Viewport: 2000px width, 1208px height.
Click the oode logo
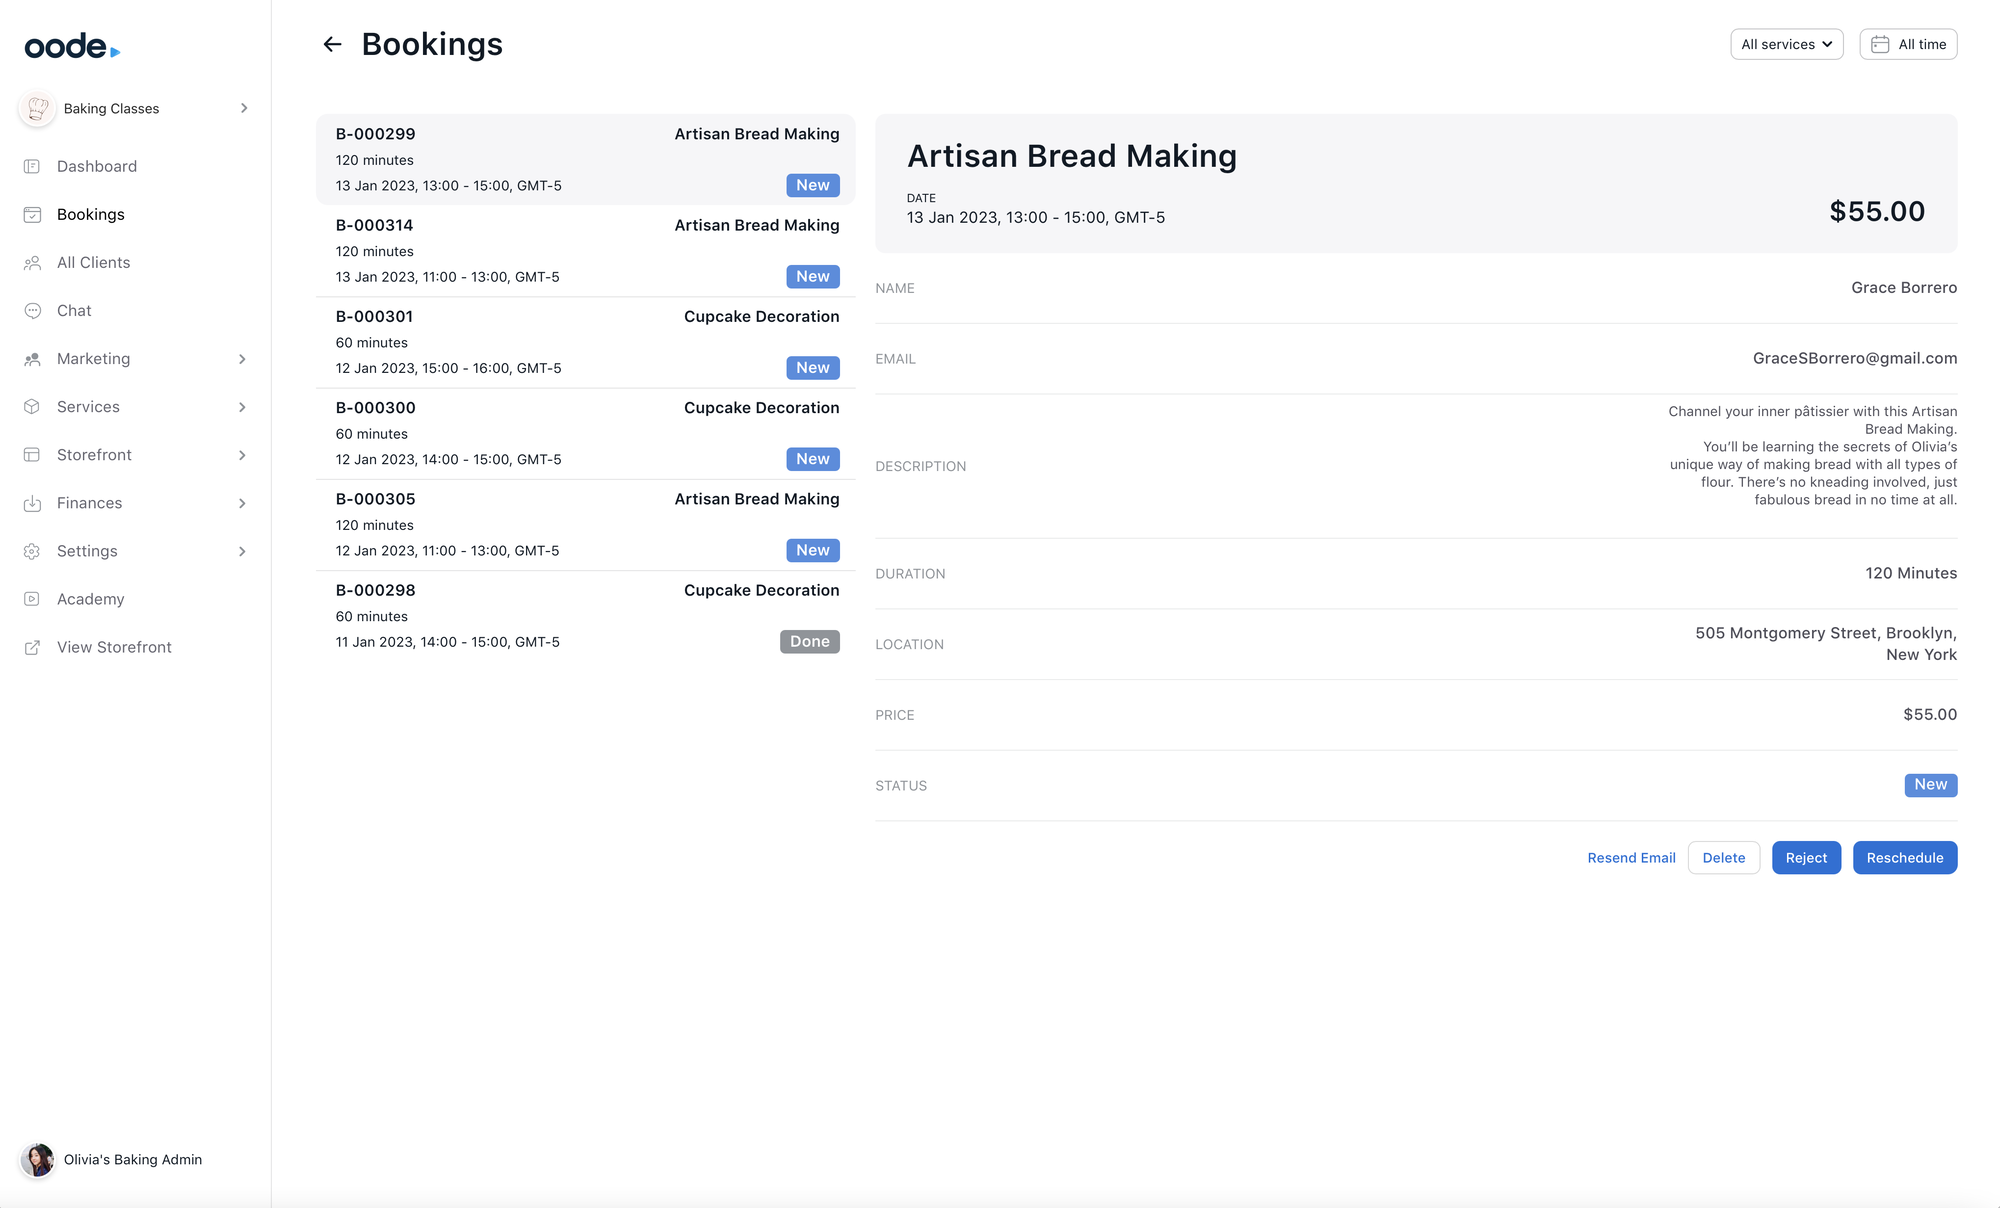(72, 46)
